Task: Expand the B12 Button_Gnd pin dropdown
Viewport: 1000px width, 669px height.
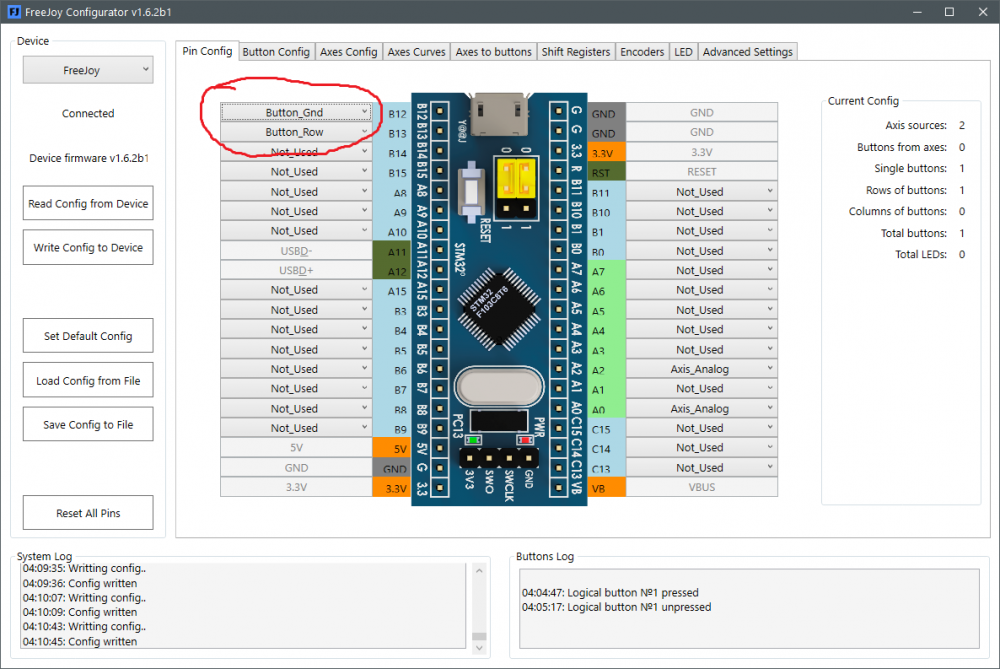Action: click(296, 113)
